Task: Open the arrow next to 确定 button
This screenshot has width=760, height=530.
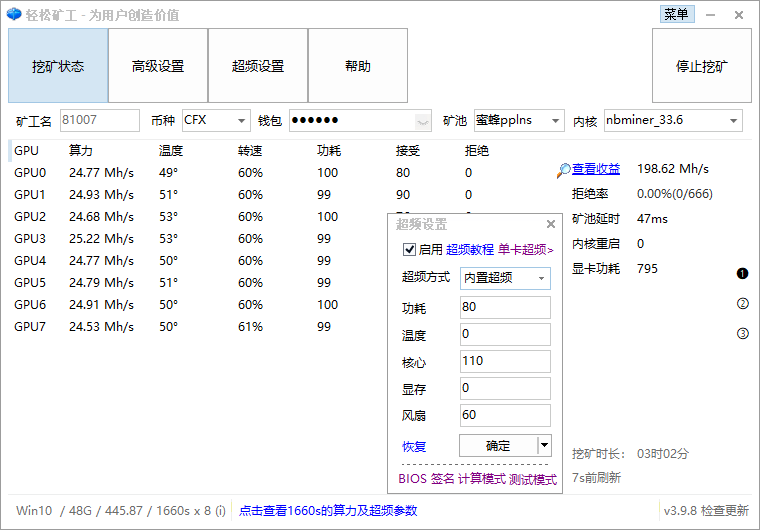Action: pos(544,446)
